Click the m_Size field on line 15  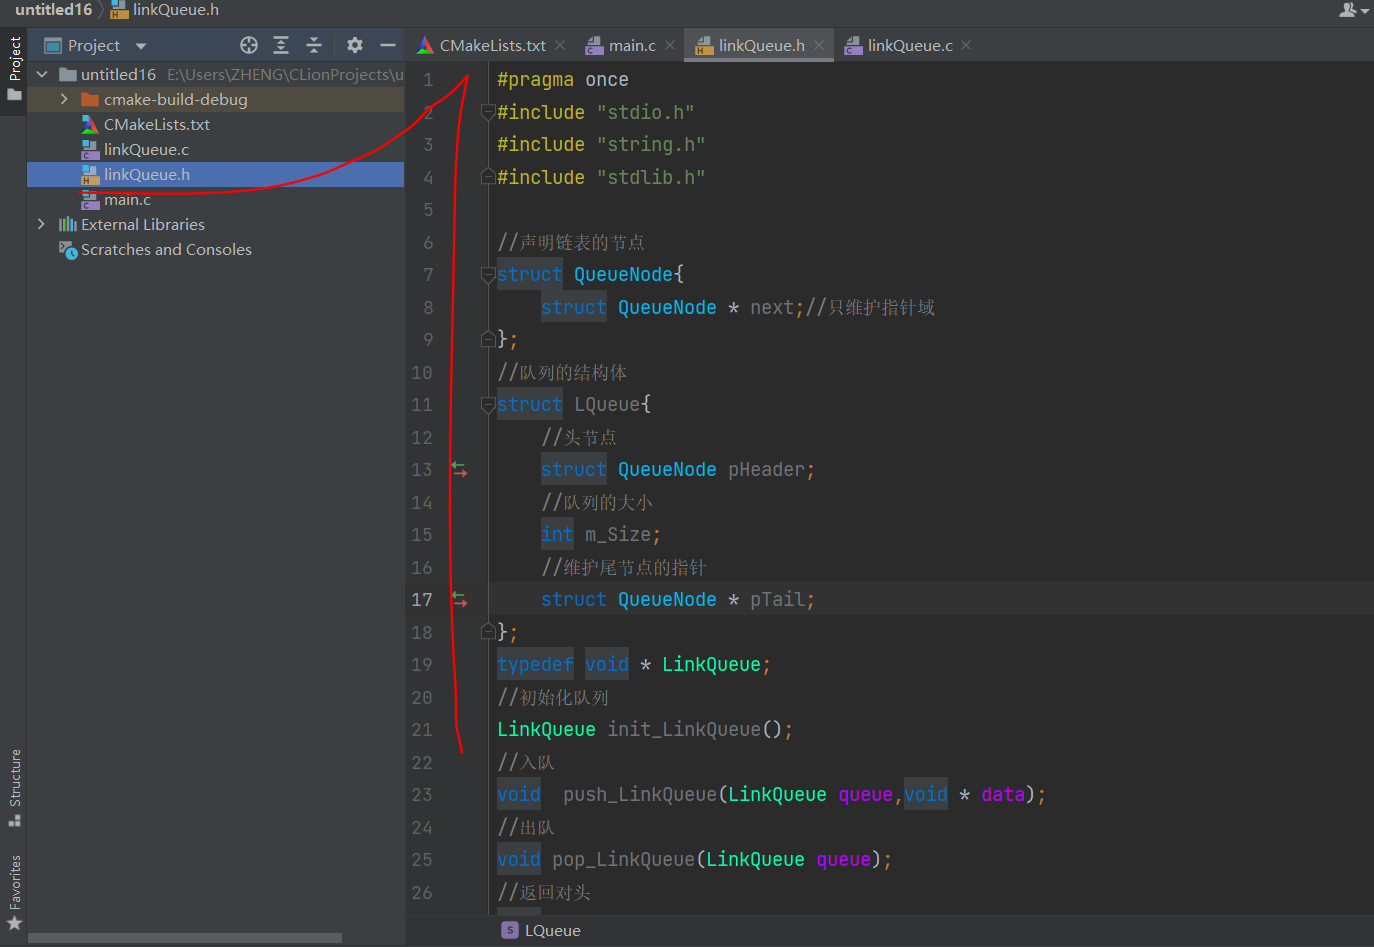click(x=617, y=534)
